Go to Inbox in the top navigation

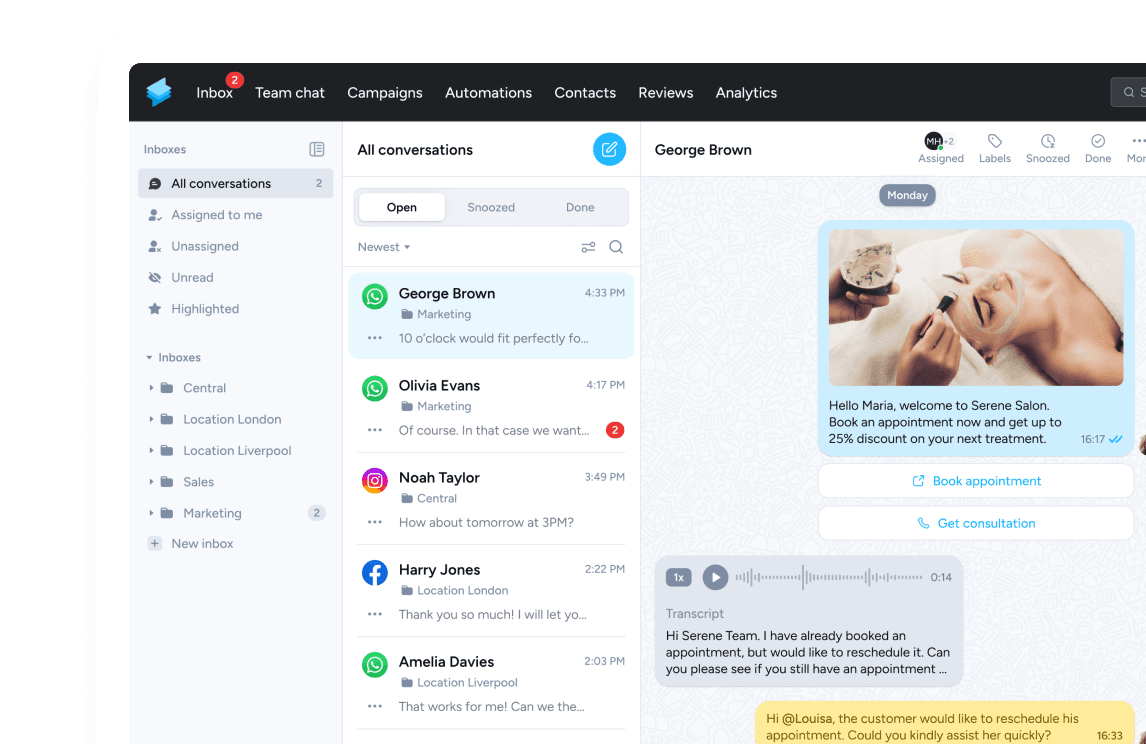coord(214,93)
